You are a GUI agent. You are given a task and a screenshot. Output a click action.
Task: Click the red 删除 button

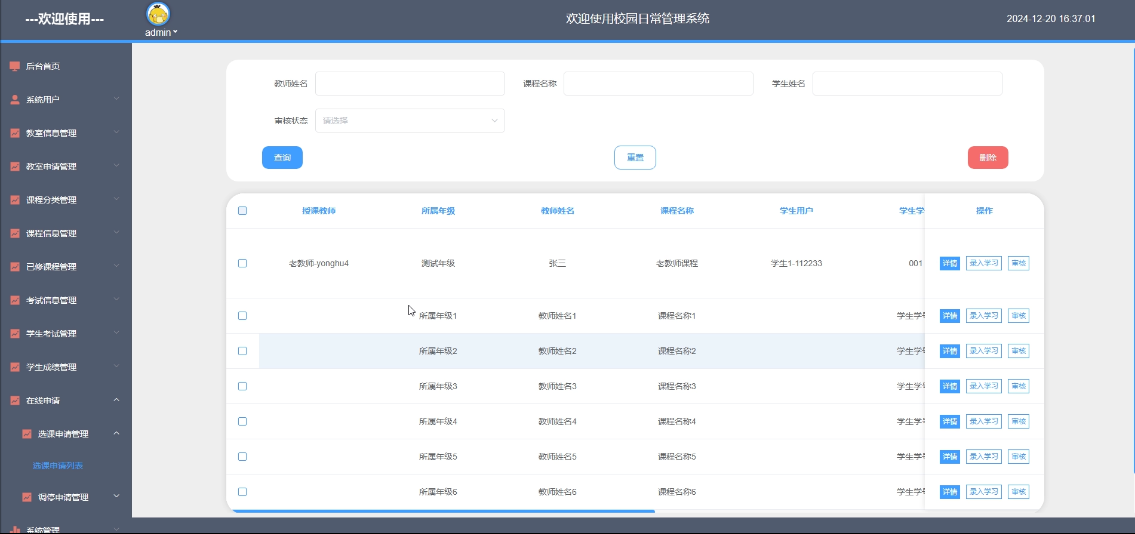[988, 158]
